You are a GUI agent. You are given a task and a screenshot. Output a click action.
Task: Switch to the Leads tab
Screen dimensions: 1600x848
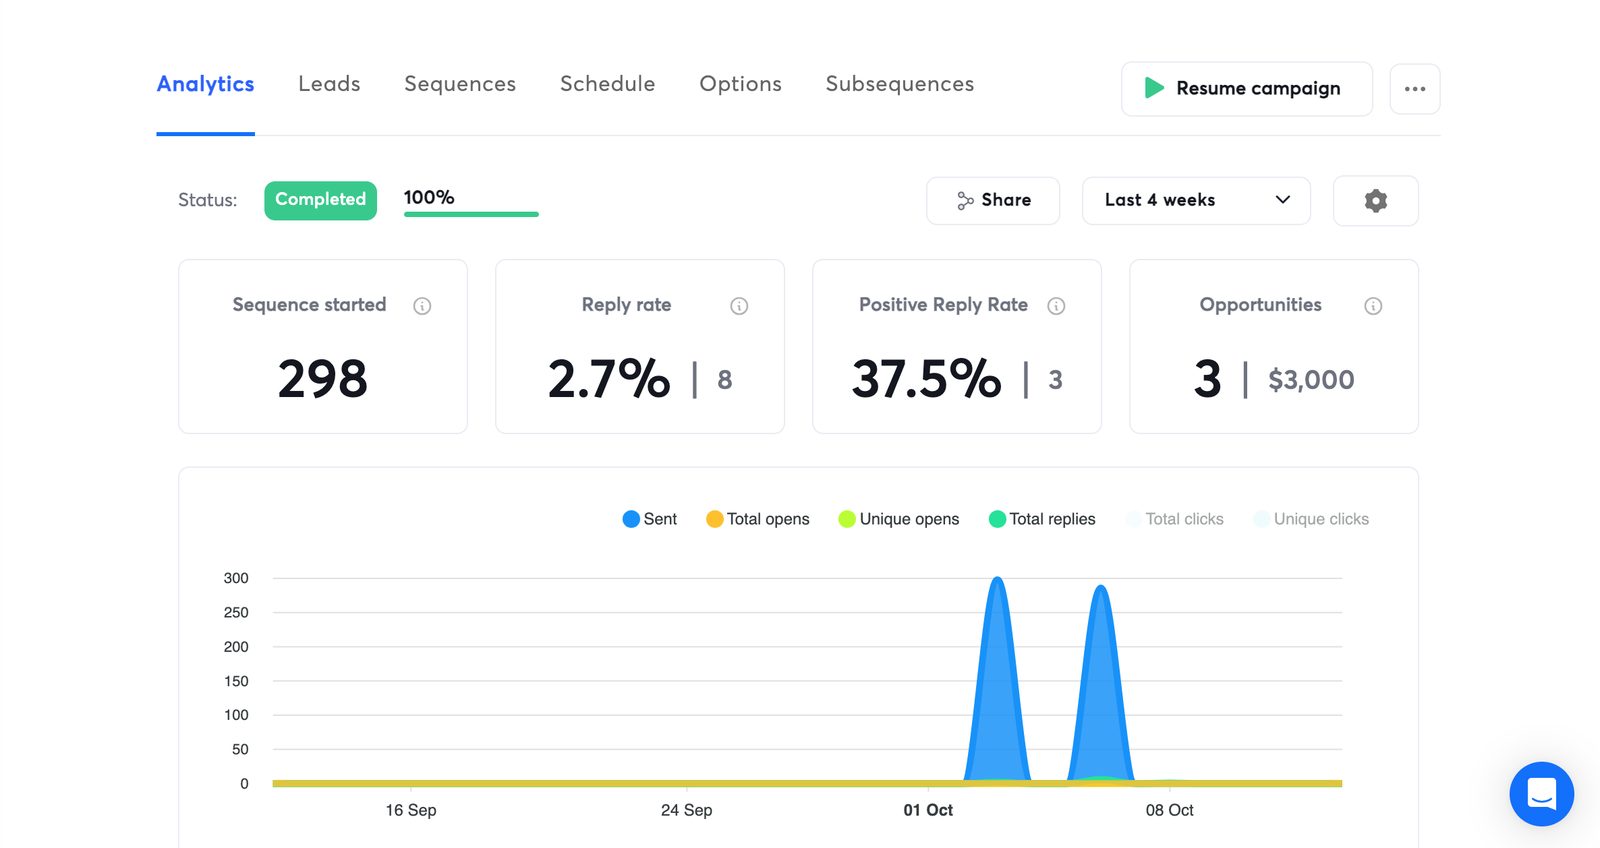click(329, 84)
